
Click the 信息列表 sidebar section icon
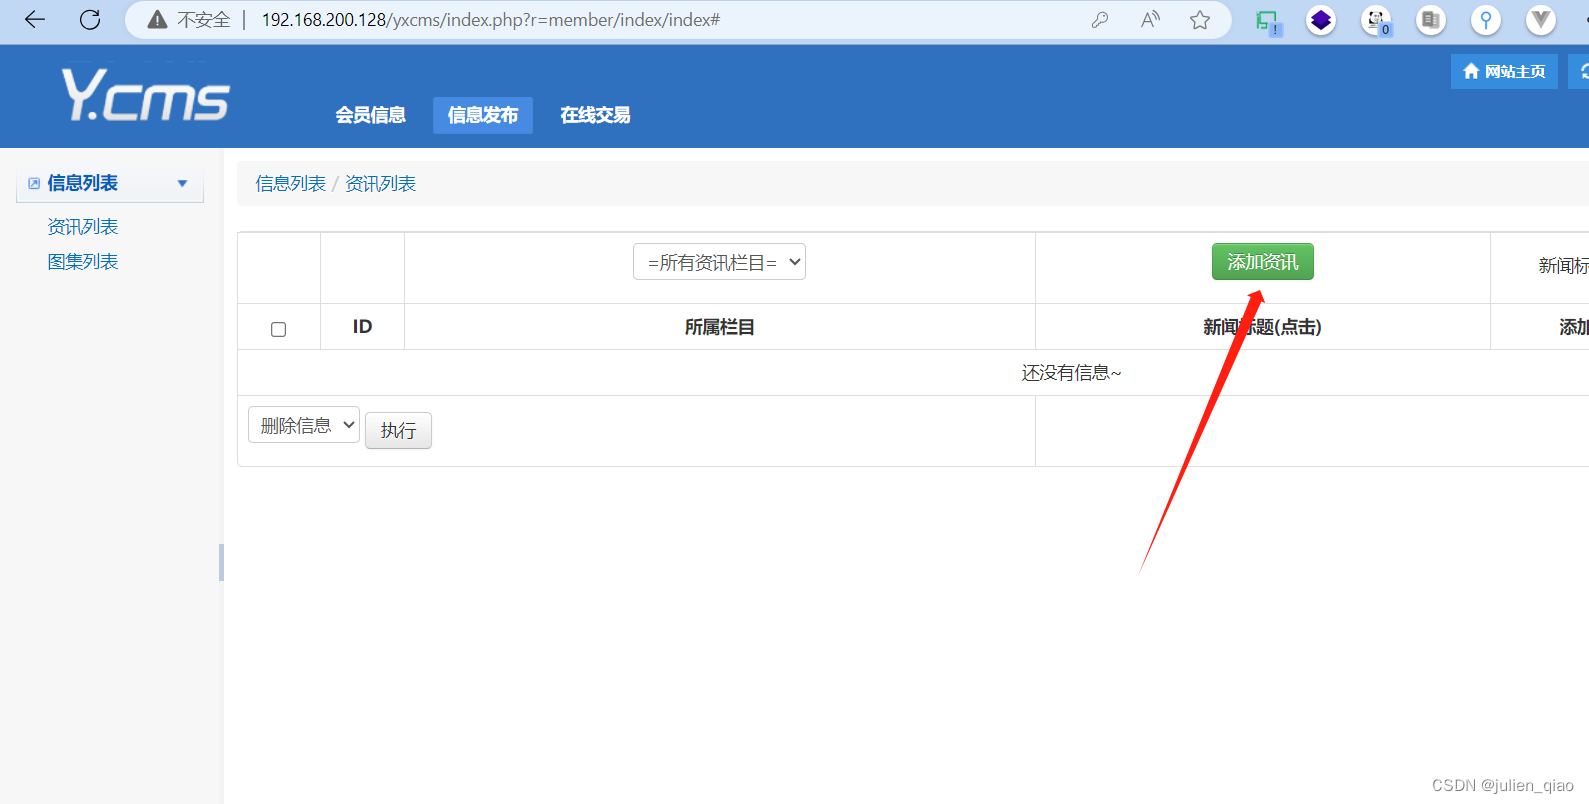(x=34, y=183)
